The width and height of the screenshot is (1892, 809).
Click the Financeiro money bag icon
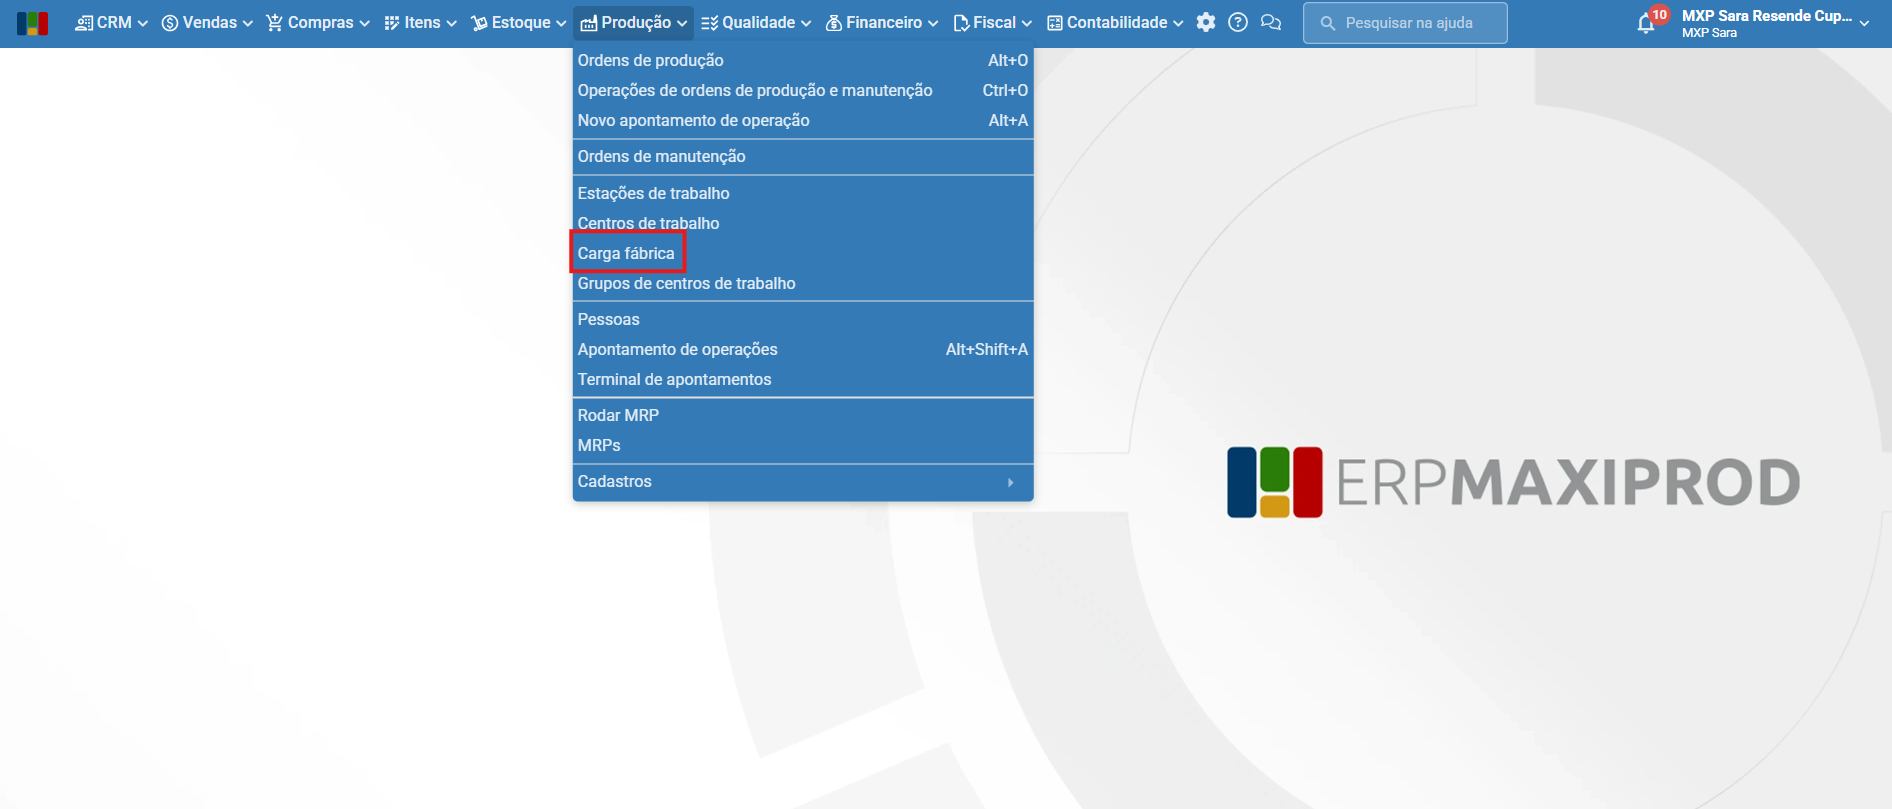point(834,23)
